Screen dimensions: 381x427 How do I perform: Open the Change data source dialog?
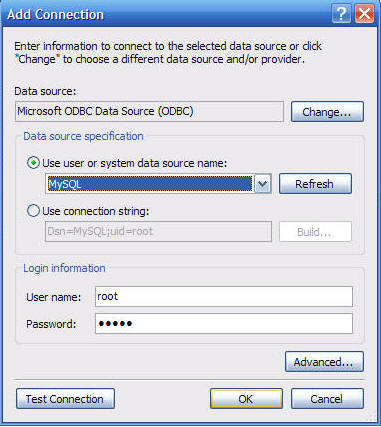pos(327,112)
